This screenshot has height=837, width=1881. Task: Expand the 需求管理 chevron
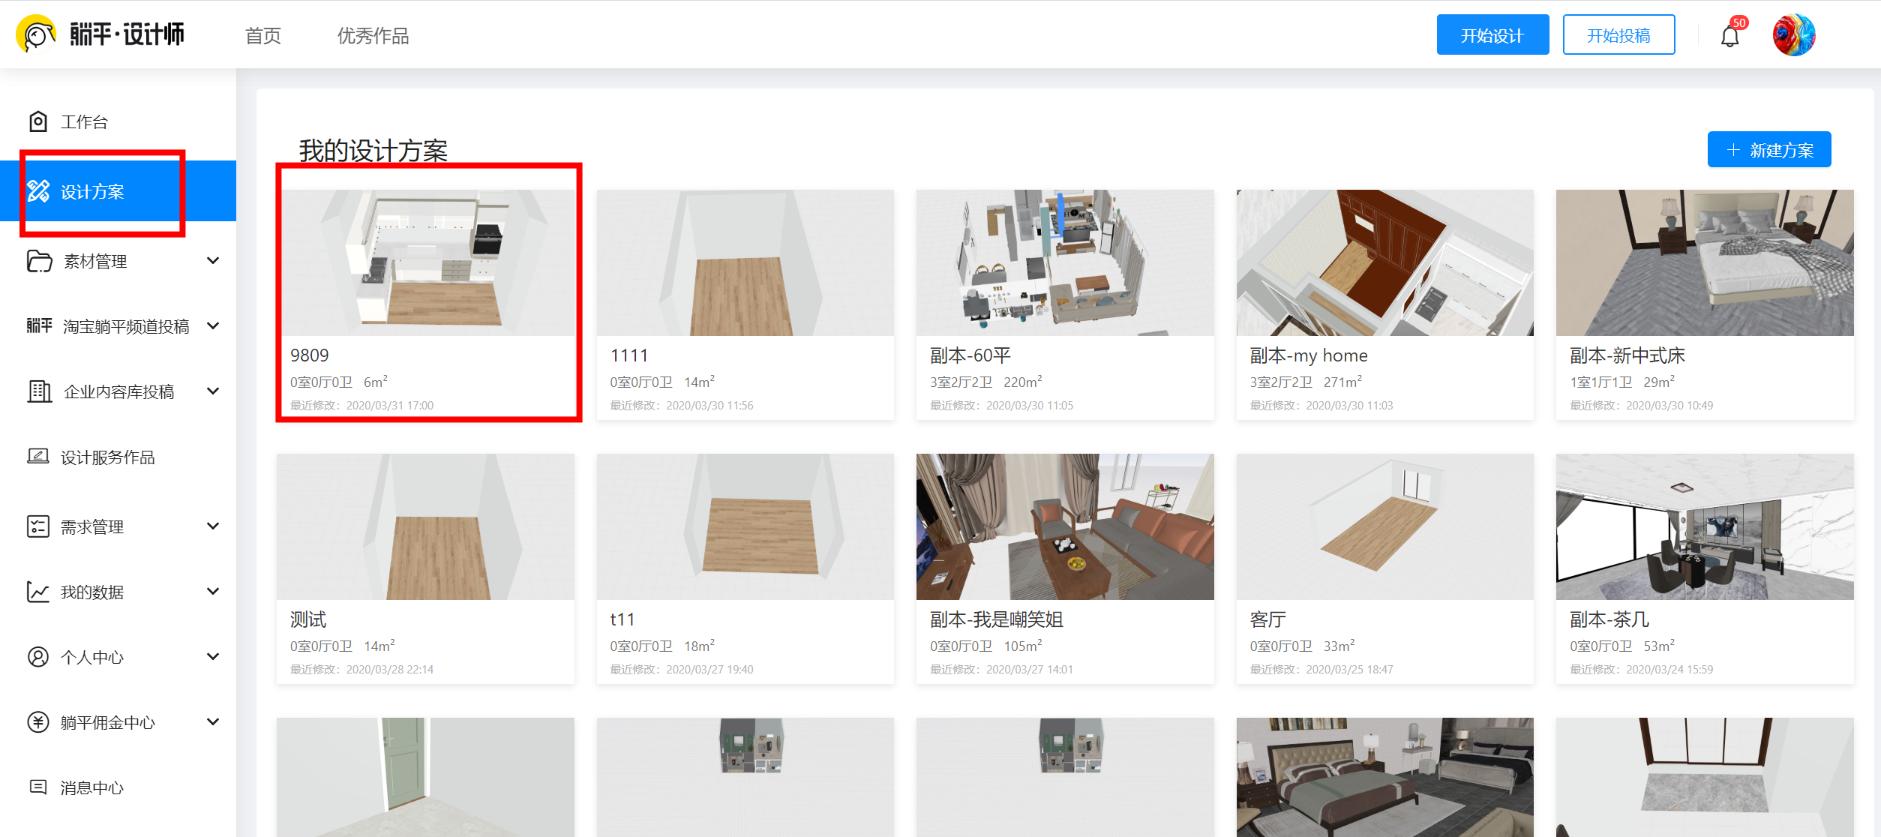(x=212, y=526)
